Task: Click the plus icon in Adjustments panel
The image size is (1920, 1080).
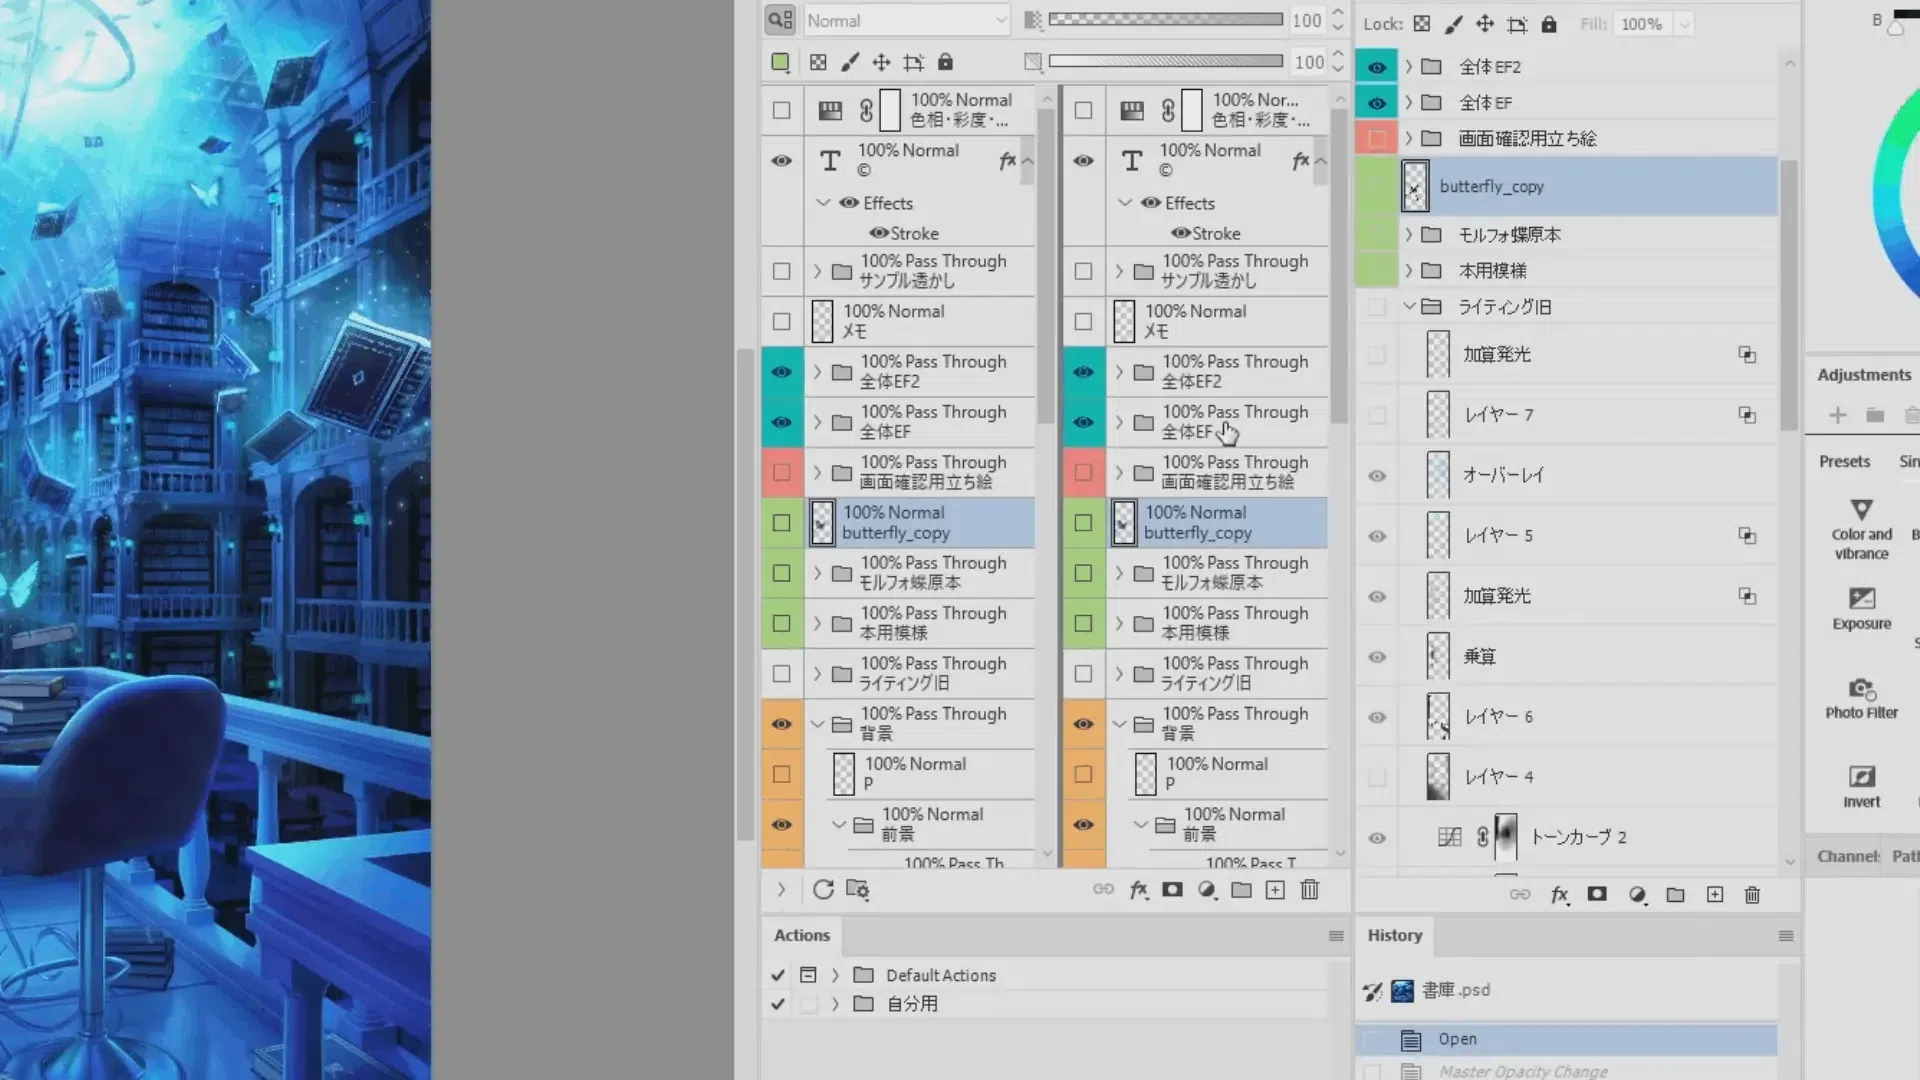Action: [1837, 415]
